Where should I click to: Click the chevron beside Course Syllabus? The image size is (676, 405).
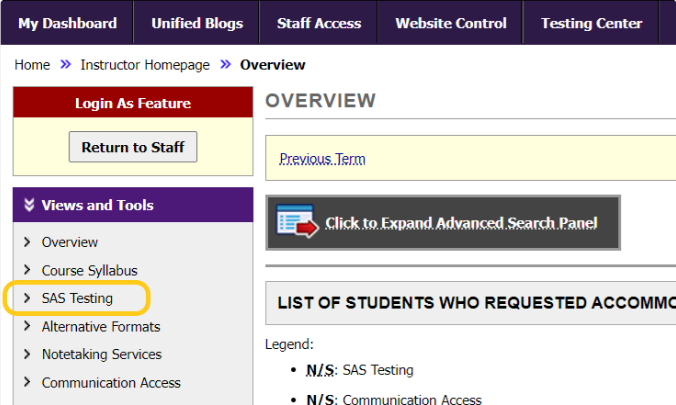point(27,270)
